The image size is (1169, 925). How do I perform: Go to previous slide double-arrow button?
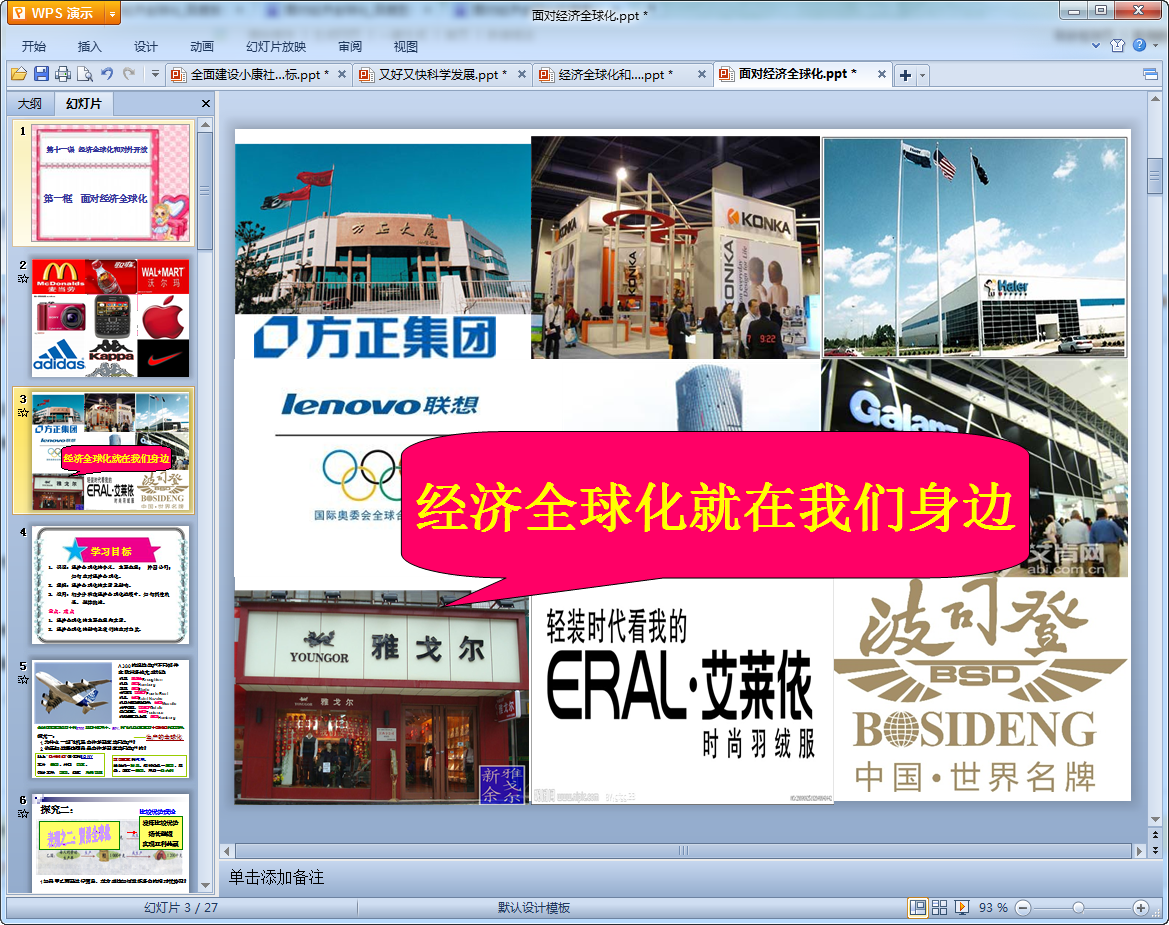click(x=1155, y=836)
